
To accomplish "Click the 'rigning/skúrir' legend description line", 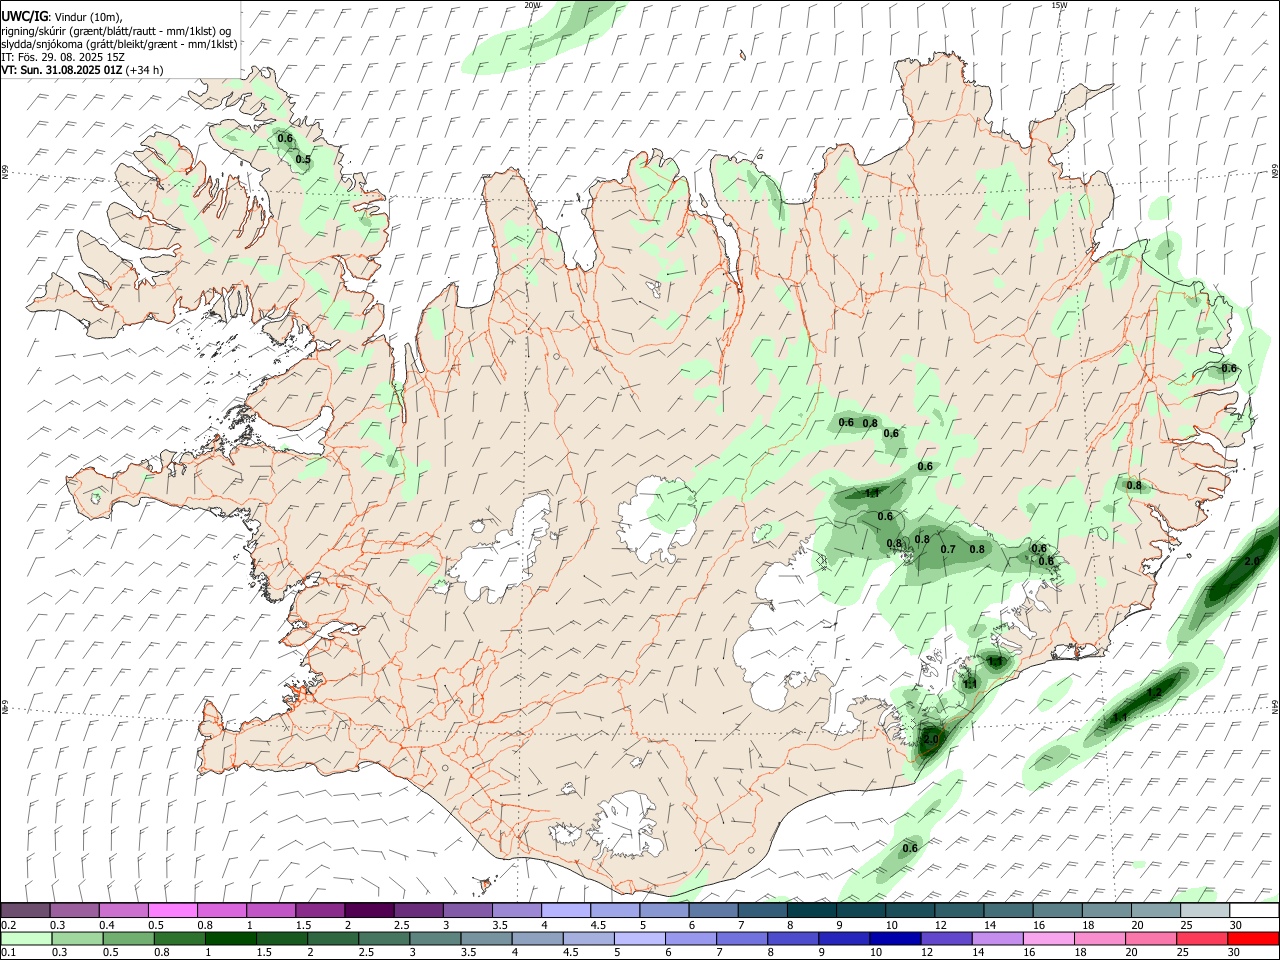I will coord(116,30).
